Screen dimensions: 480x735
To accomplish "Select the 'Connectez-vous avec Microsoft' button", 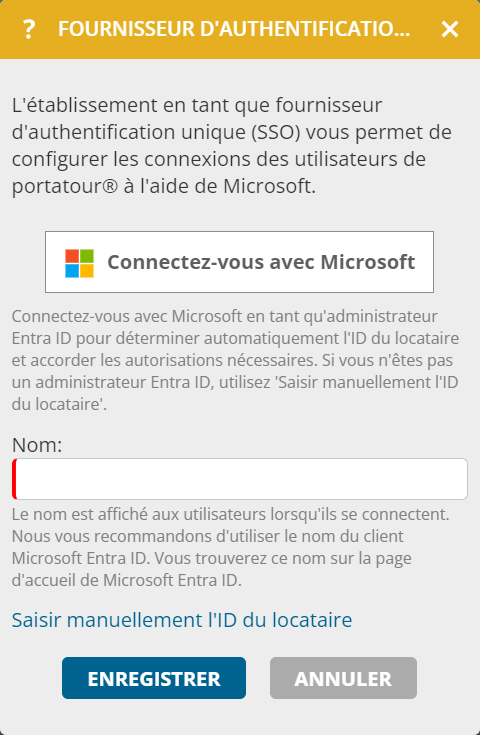I will pos(239,262).
